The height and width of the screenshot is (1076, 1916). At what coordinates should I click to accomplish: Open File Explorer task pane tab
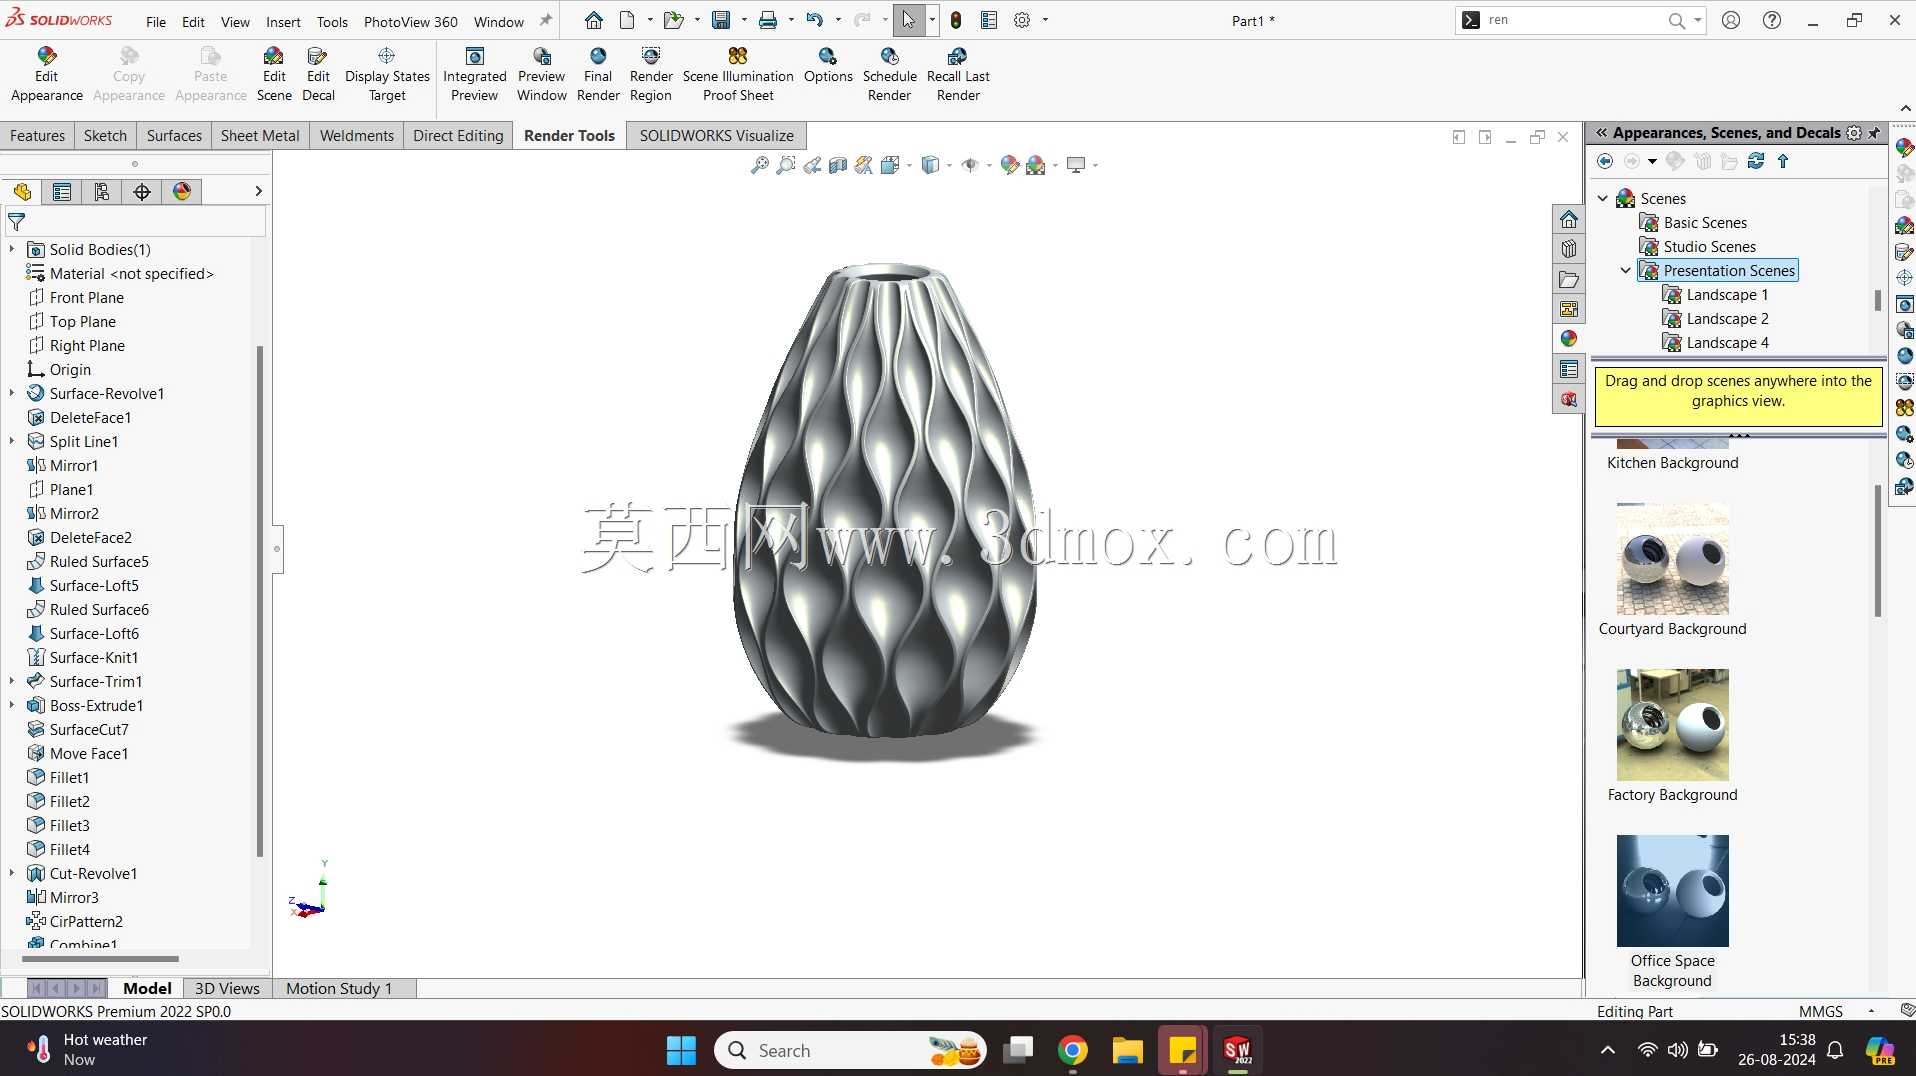1568,280
